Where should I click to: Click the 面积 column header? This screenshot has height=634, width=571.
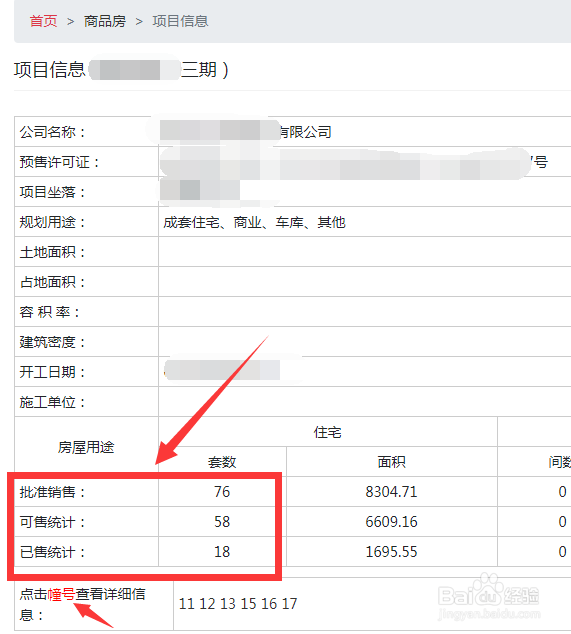click(x=391, y=462)
